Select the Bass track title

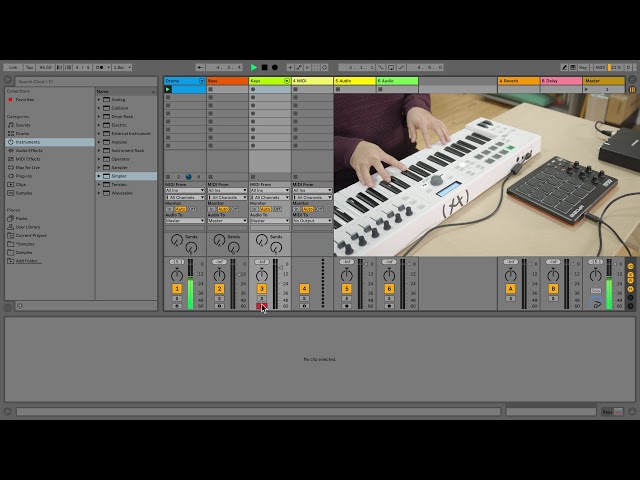pos(227,81)
